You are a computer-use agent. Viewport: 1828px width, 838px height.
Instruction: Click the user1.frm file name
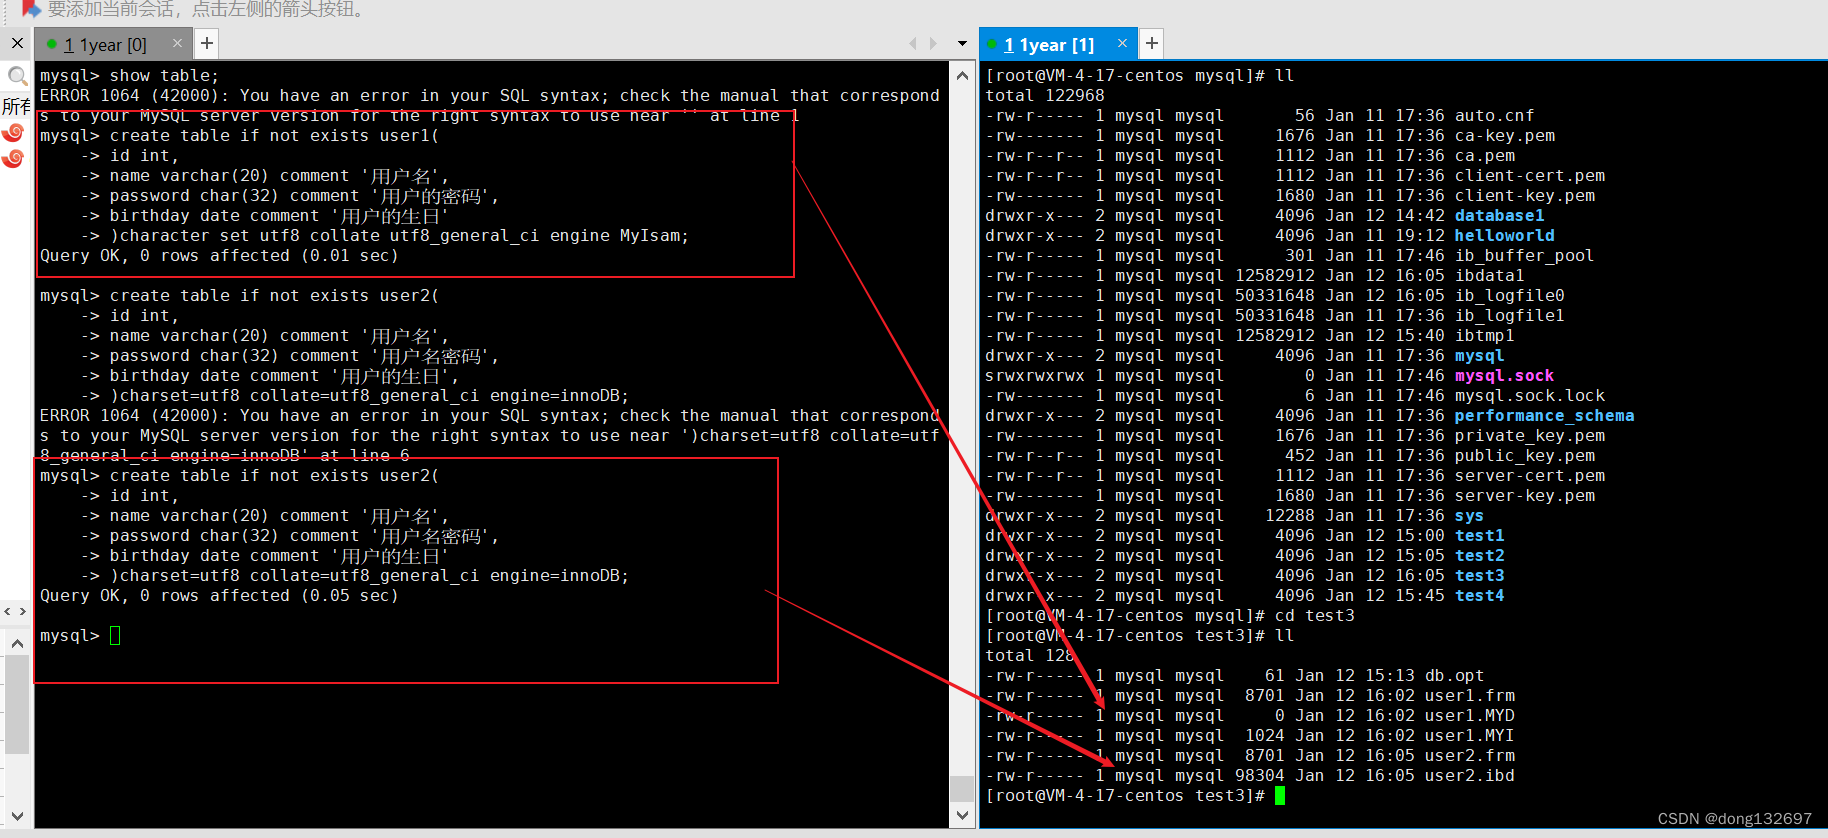pos(1469,696)
